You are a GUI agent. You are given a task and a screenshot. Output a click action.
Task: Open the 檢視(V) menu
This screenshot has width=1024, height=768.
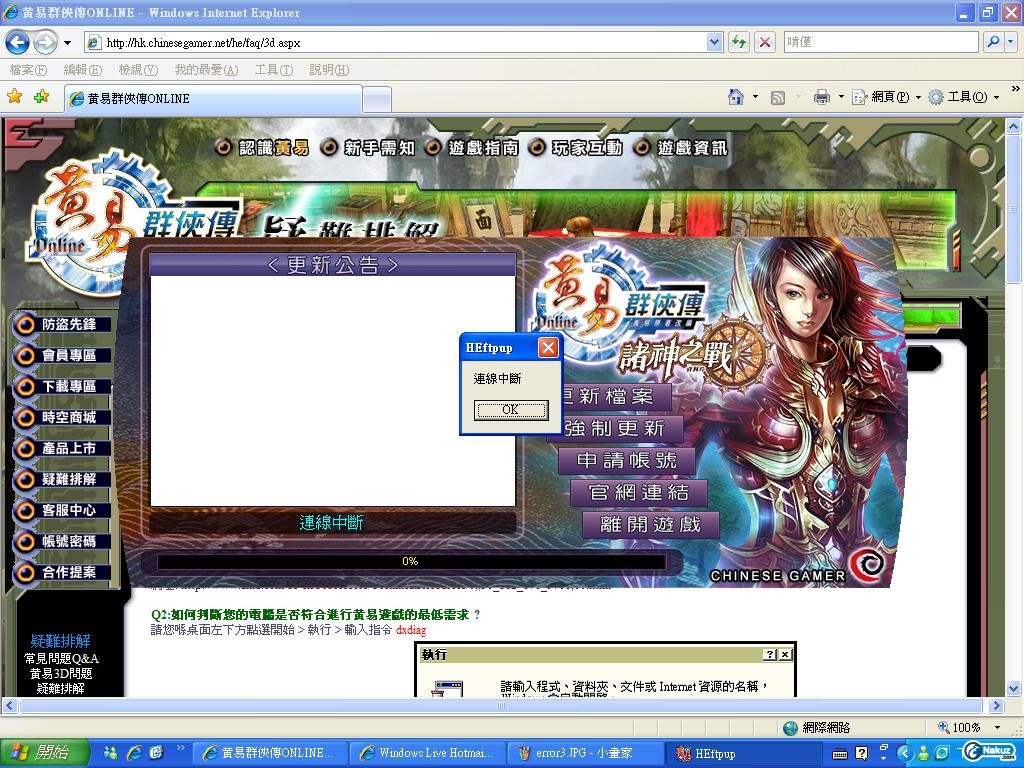(x=138, y=70)
